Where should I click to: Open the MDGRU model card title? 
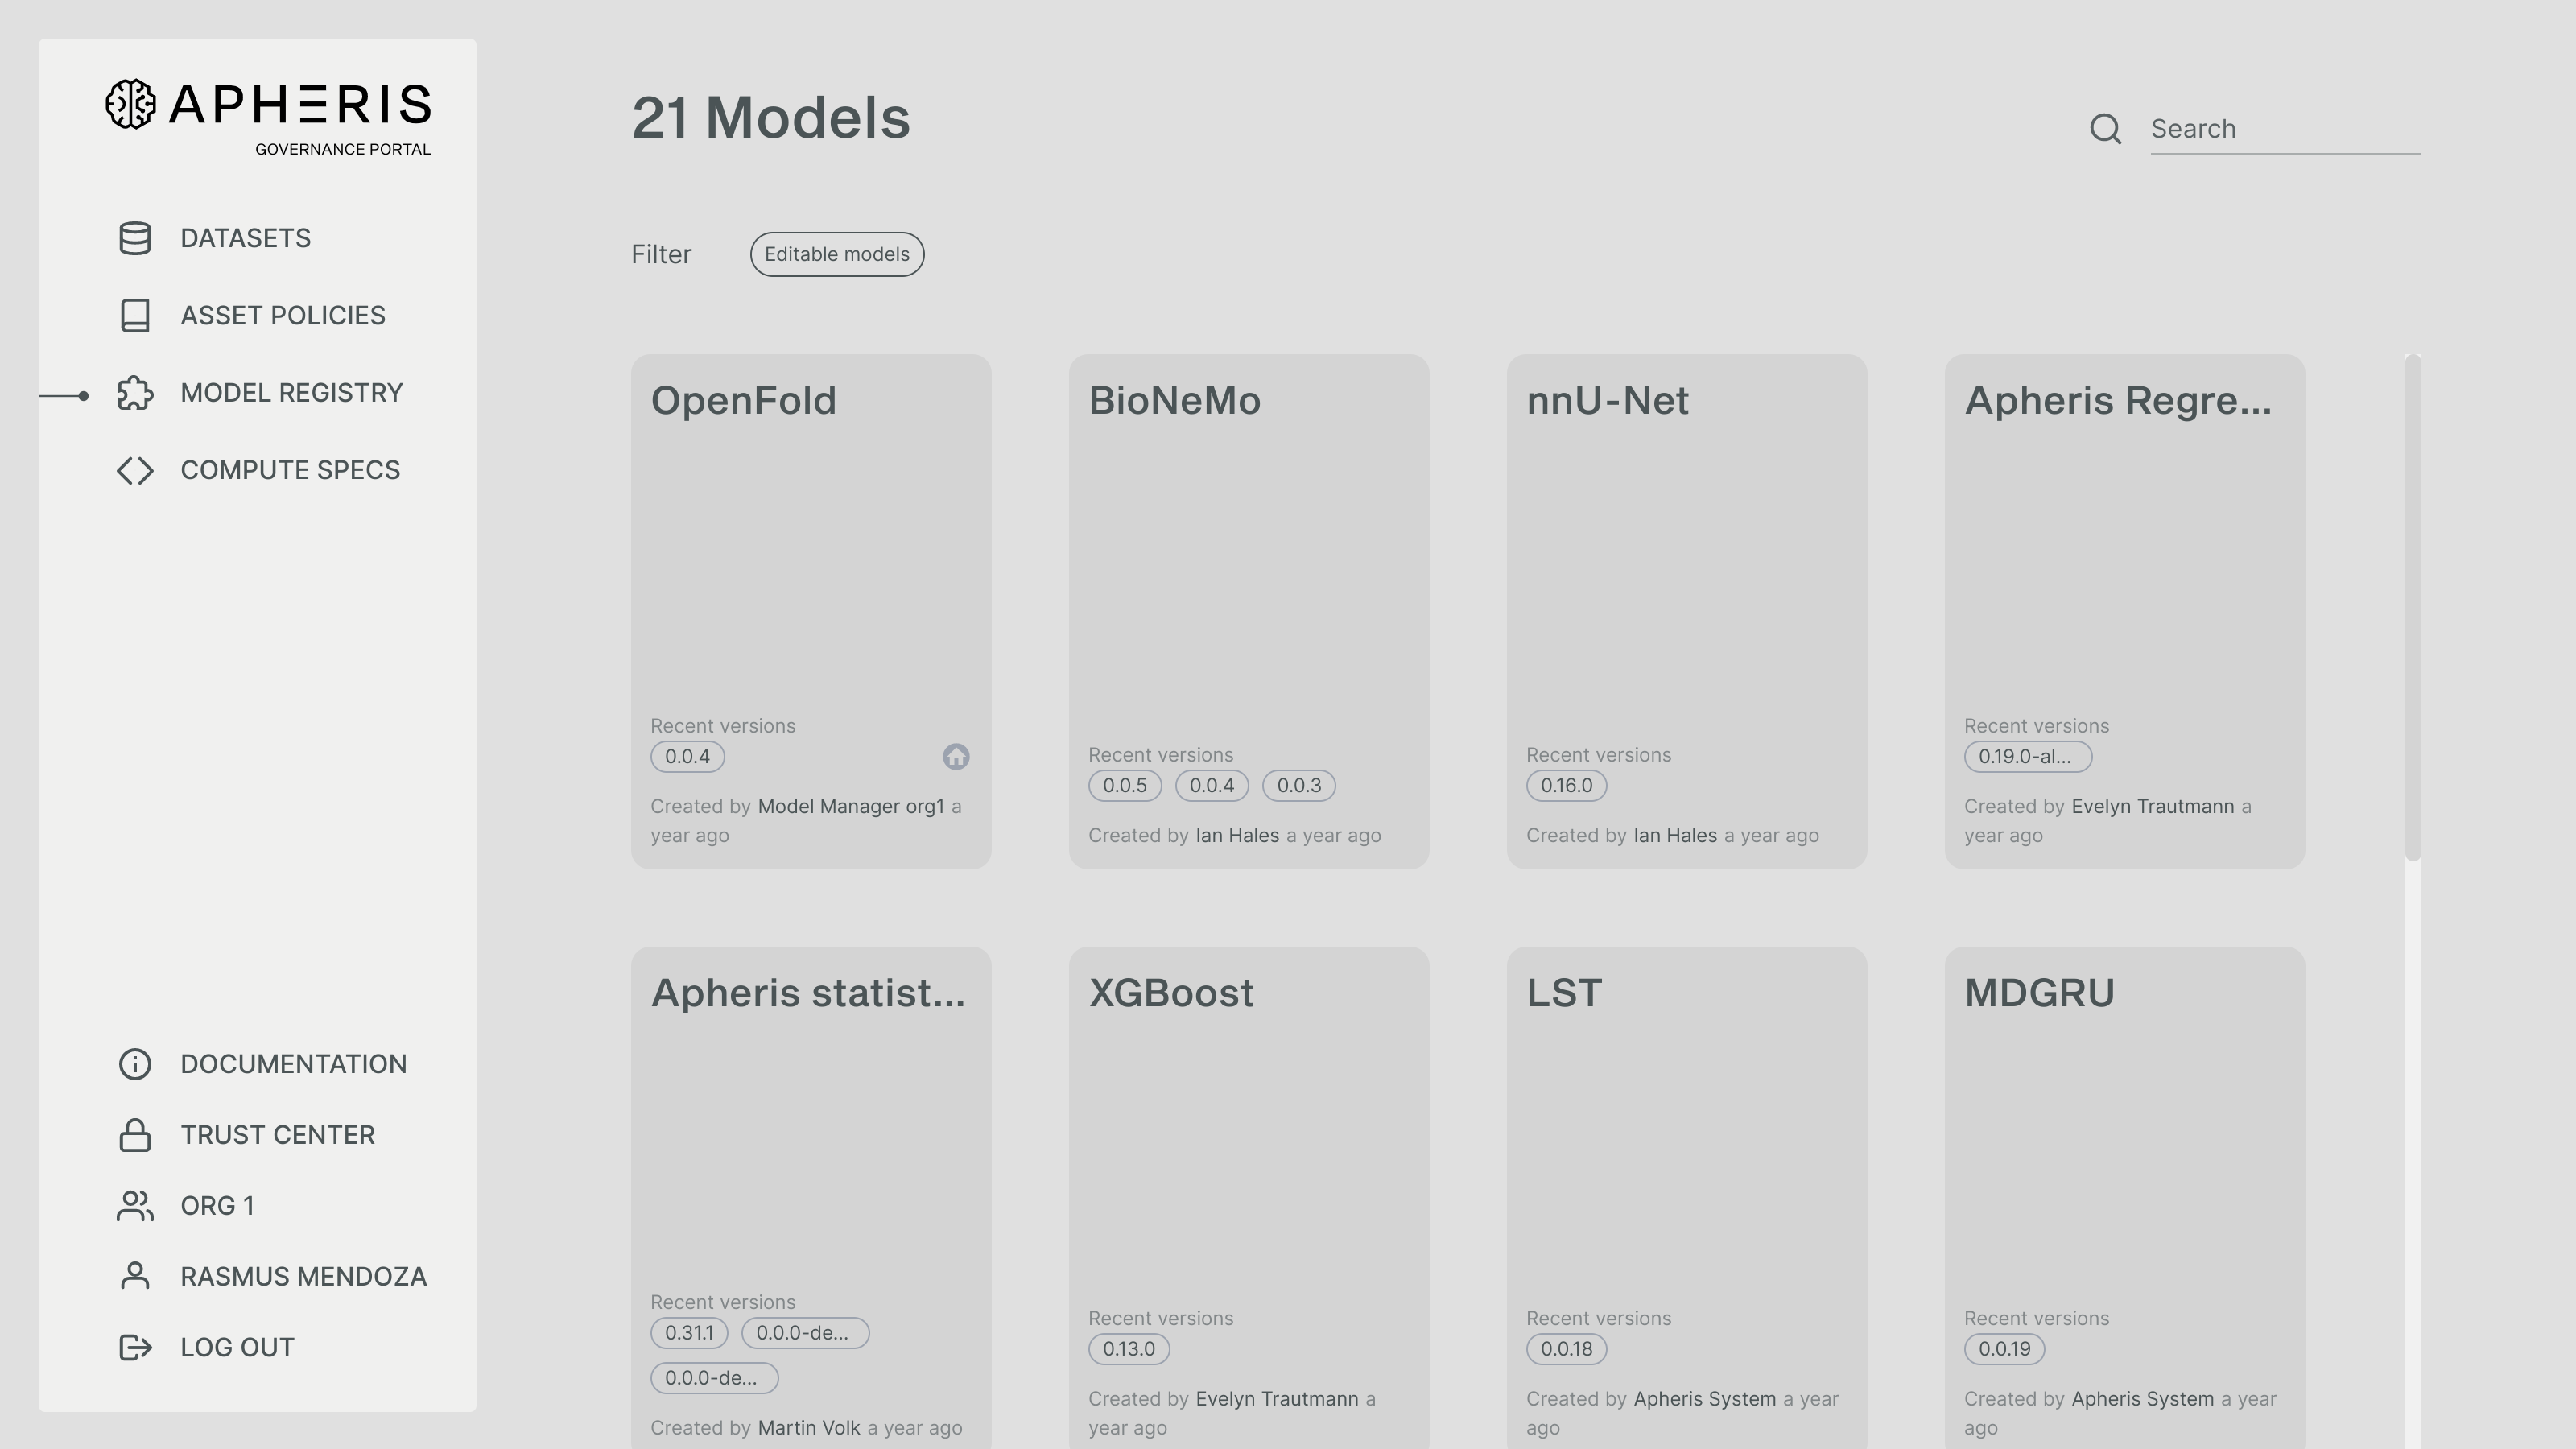[x=2039, y=993]
